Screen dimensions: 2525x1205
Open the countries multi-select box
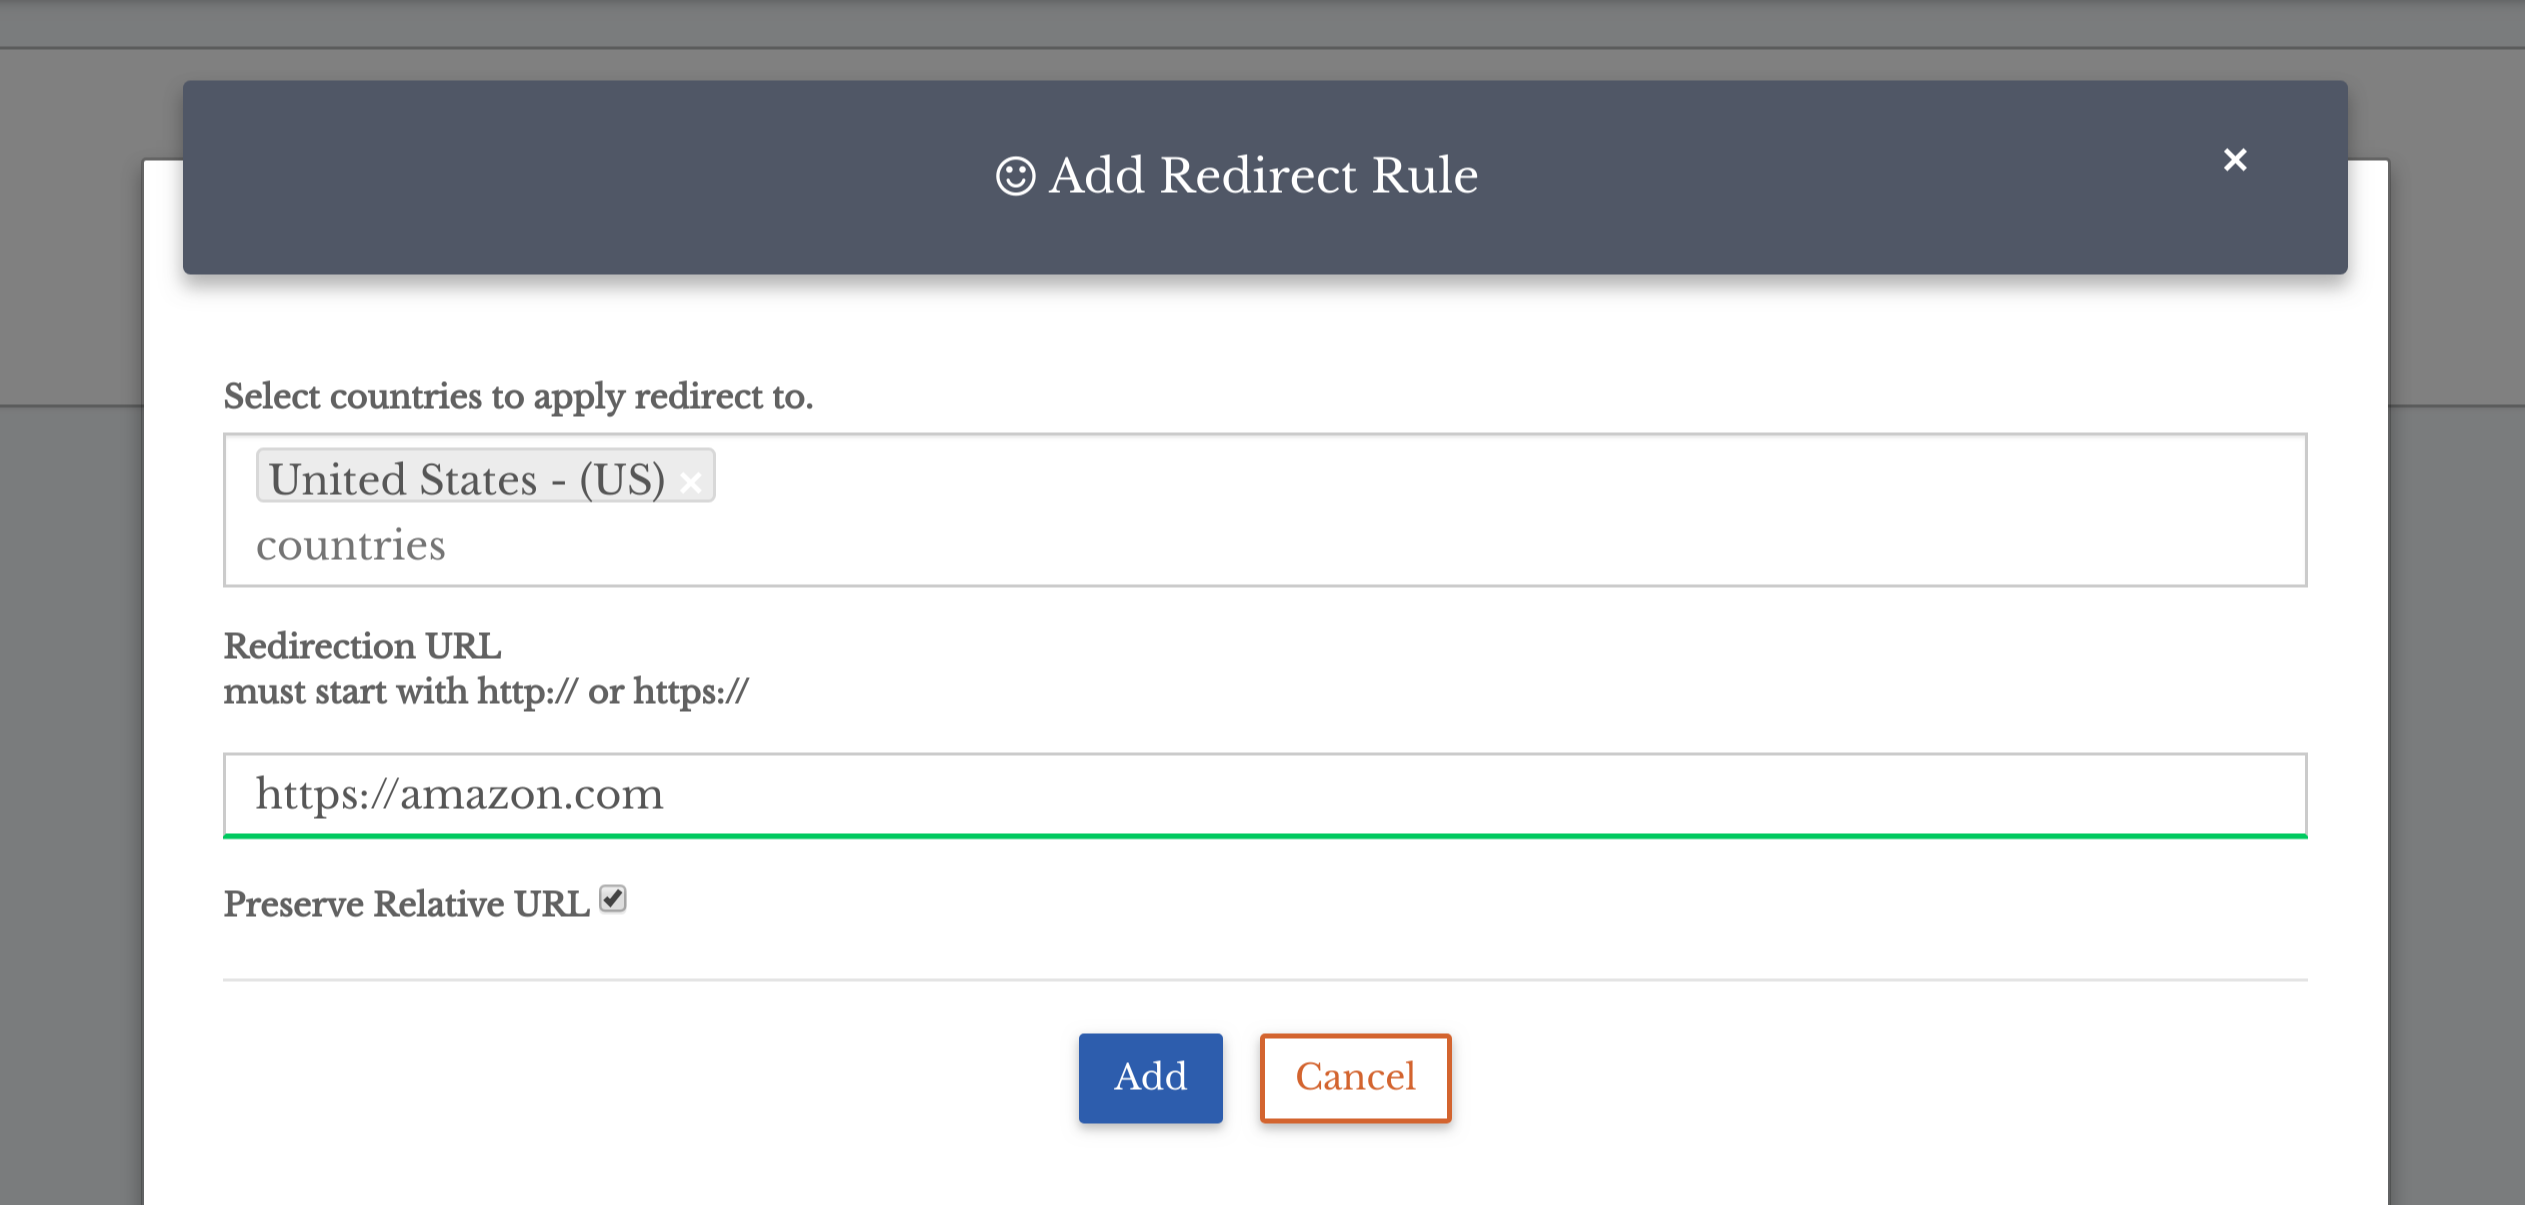pyautogui.click(x=1265, y=510)
